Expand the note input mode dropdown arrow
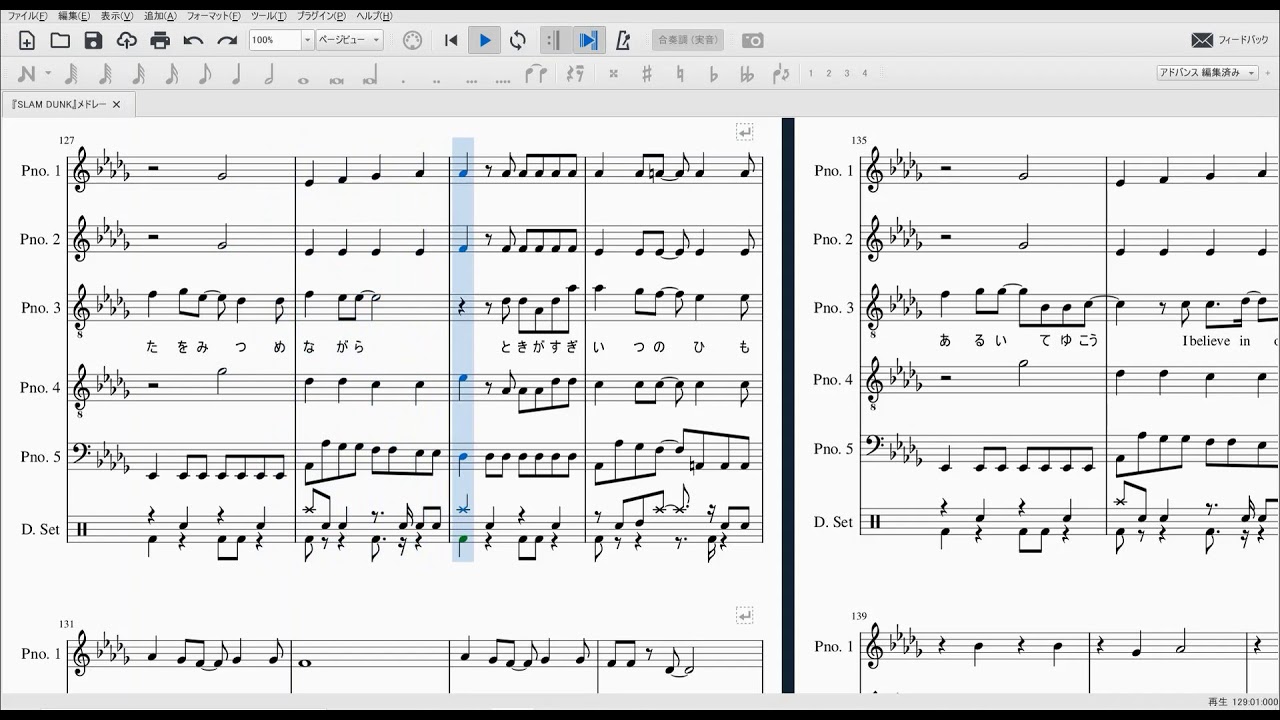This screenshot has height=720, width=1280. pos(48,74)
